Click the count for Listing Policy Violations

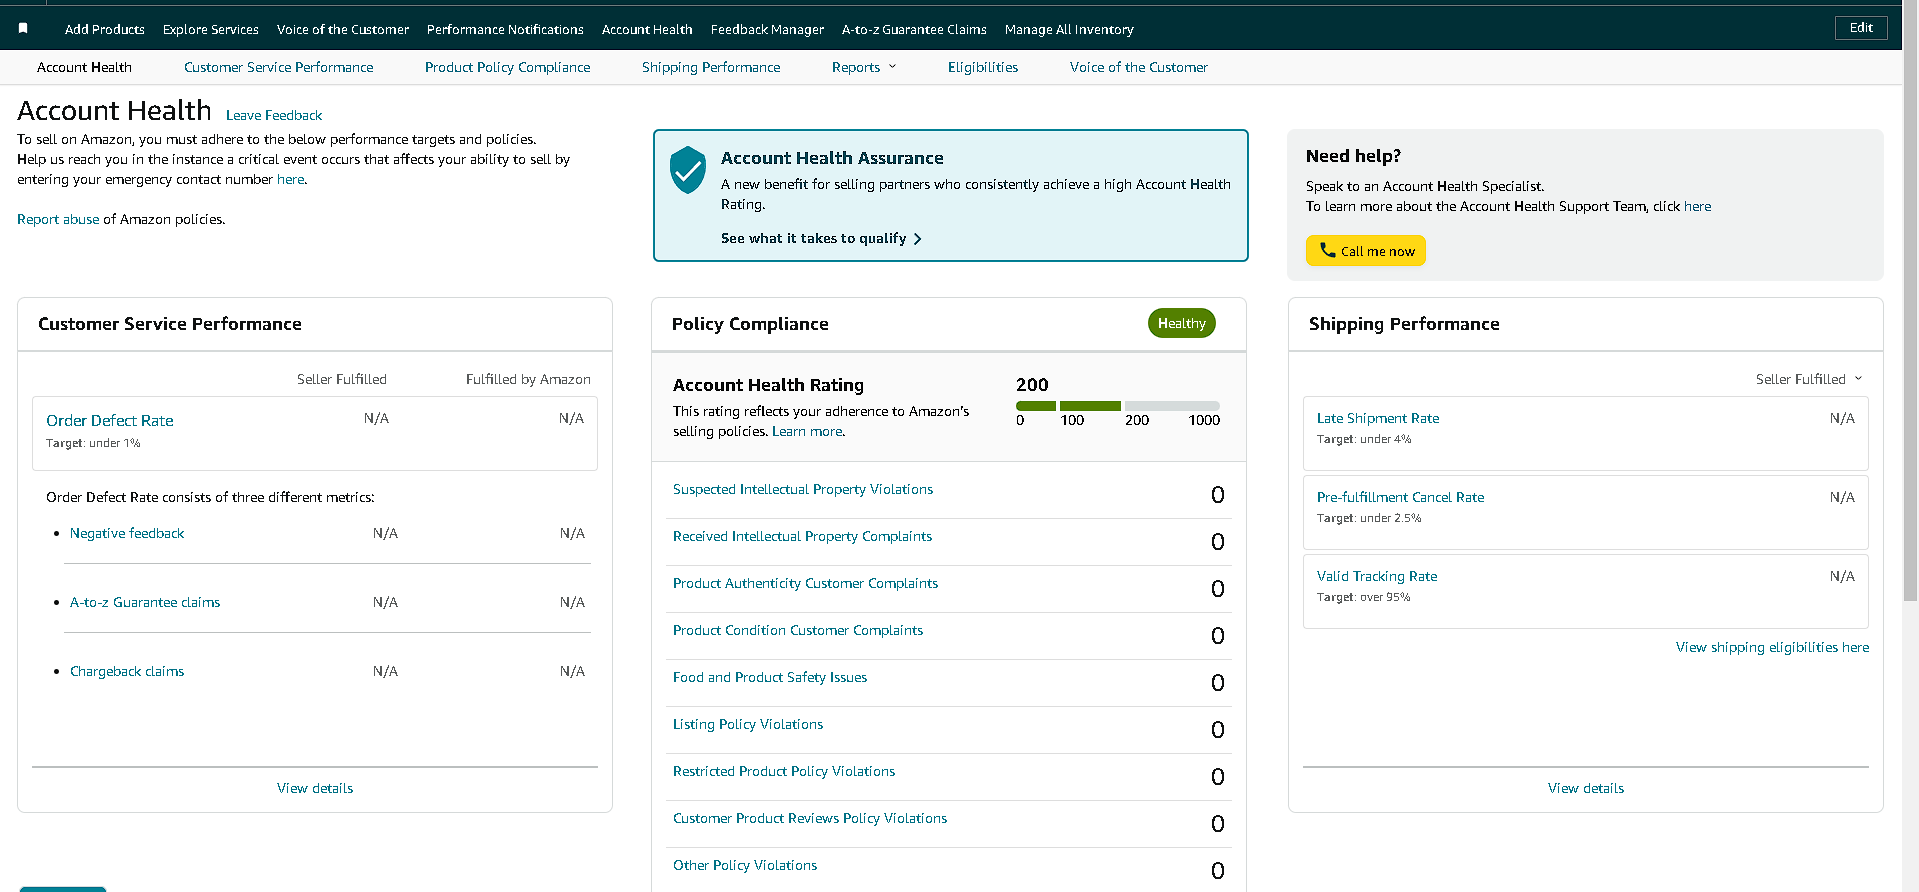pos(1217,730)
